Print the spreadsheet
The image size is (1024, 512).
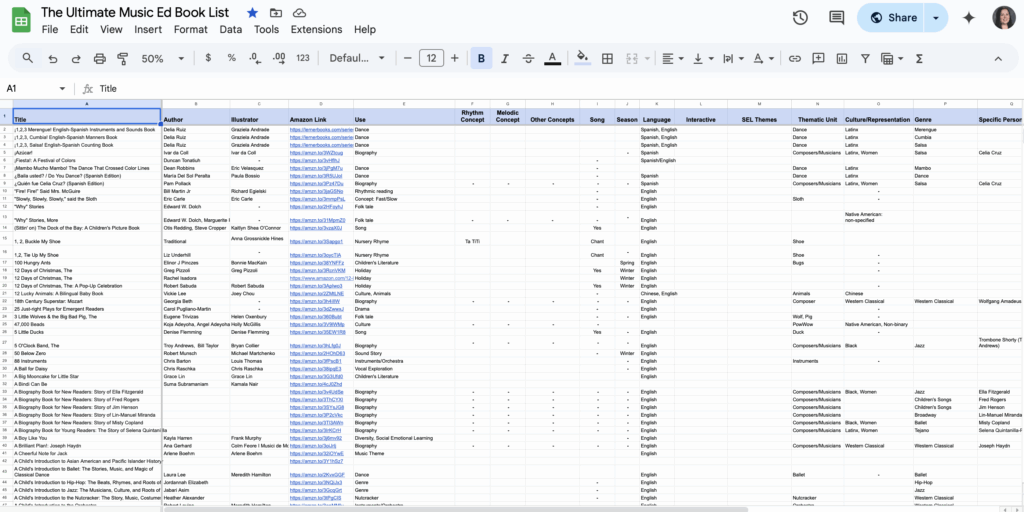99,58
